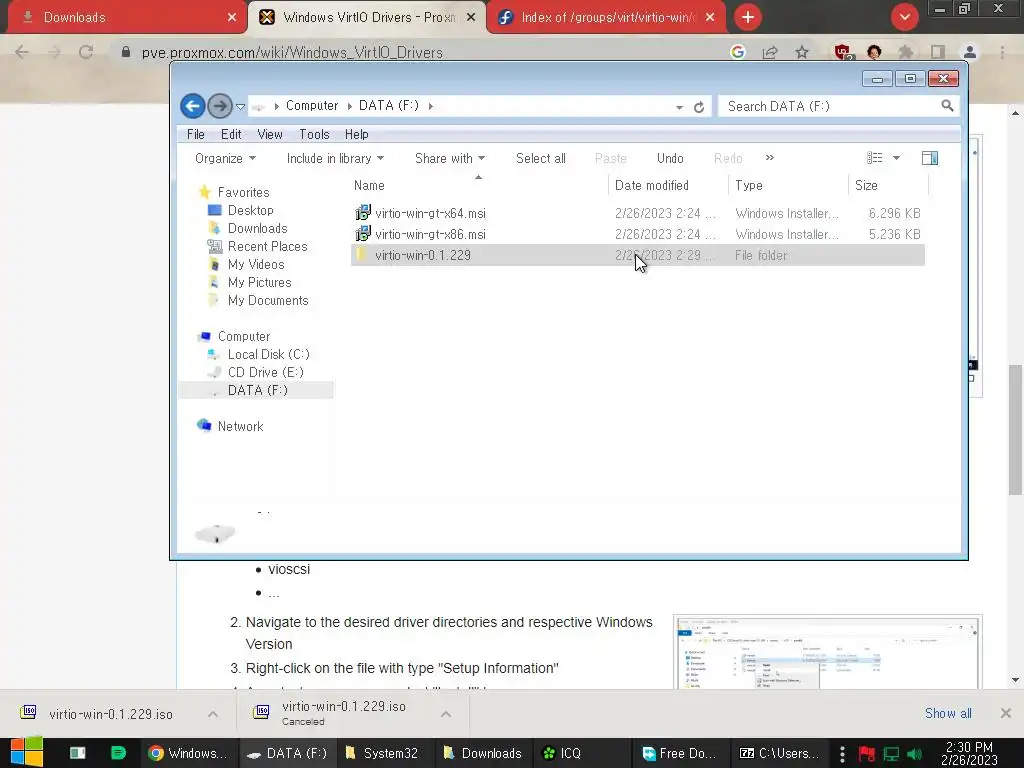Click the x86 msi installer icon

pos(362,234)
